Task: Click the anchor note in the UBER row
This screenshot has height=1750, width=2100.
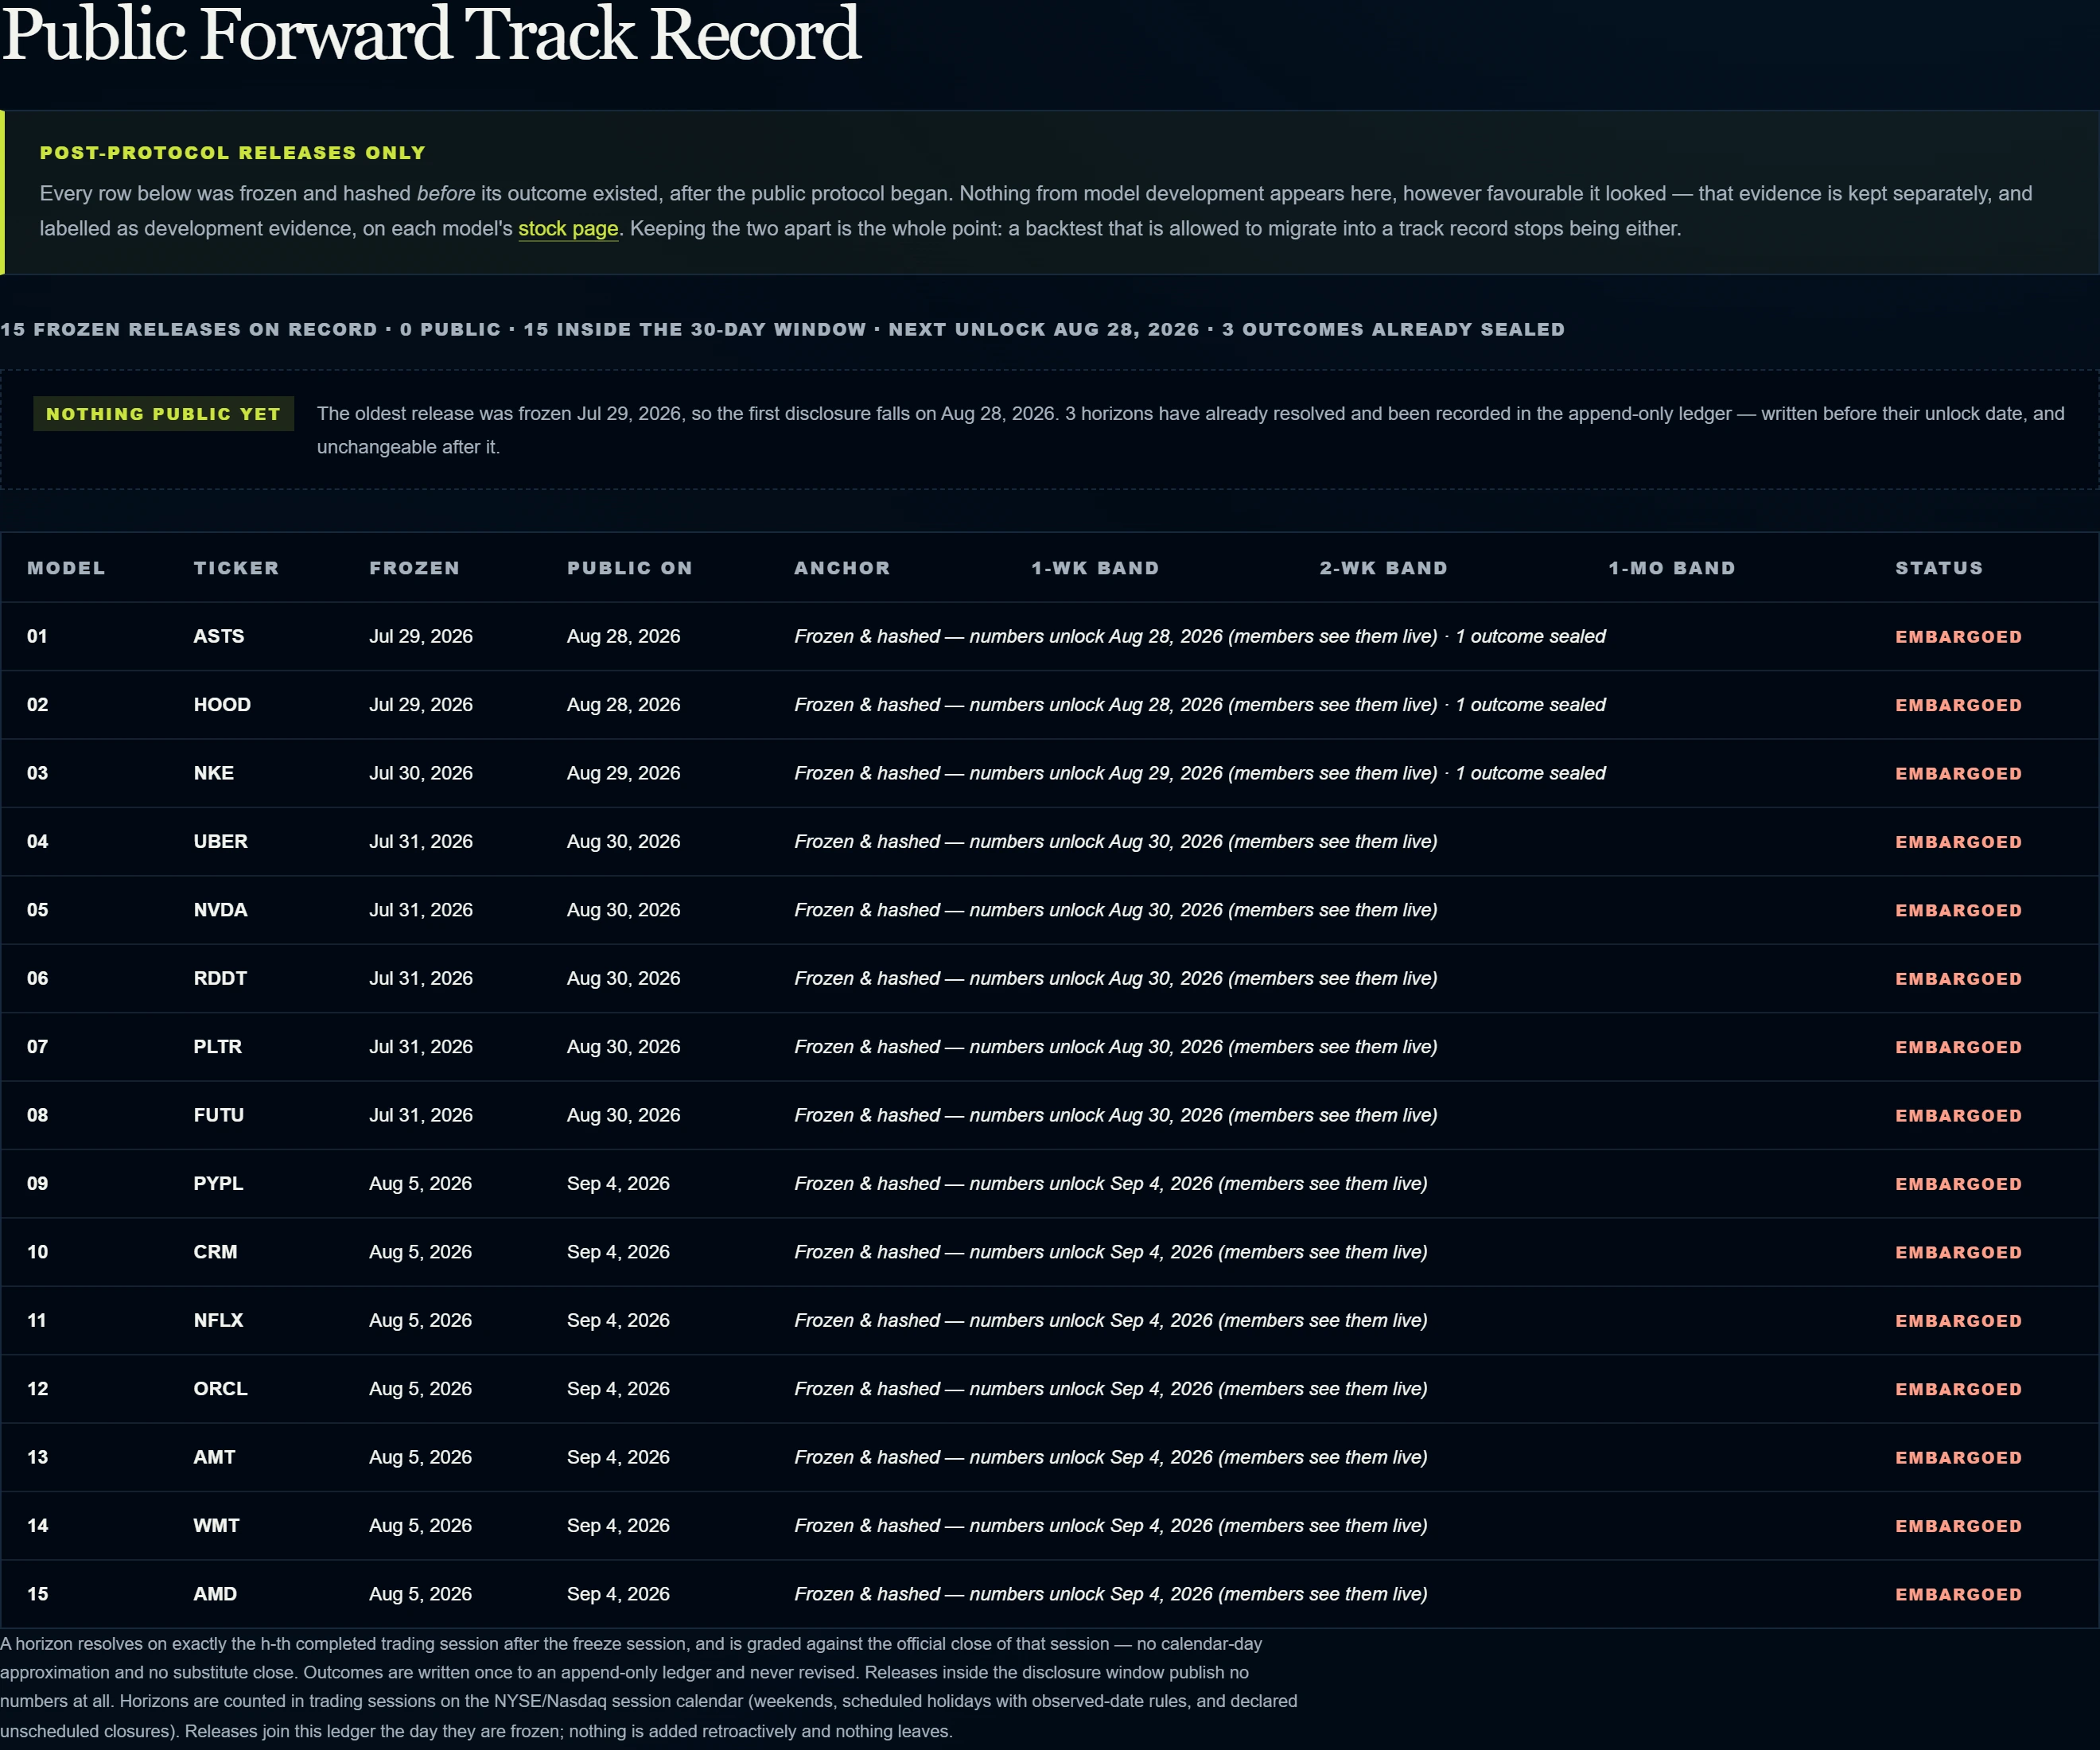Action: pos(1116,842)
